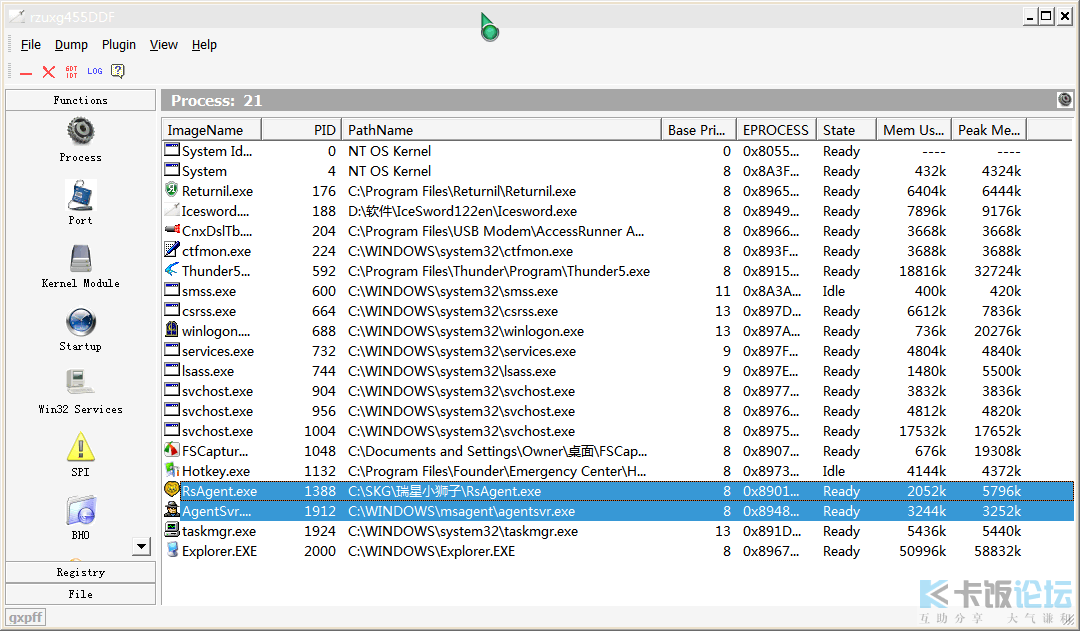Select svchost.exe with PID 904
1080x631 pixels.
click(618, 391)
